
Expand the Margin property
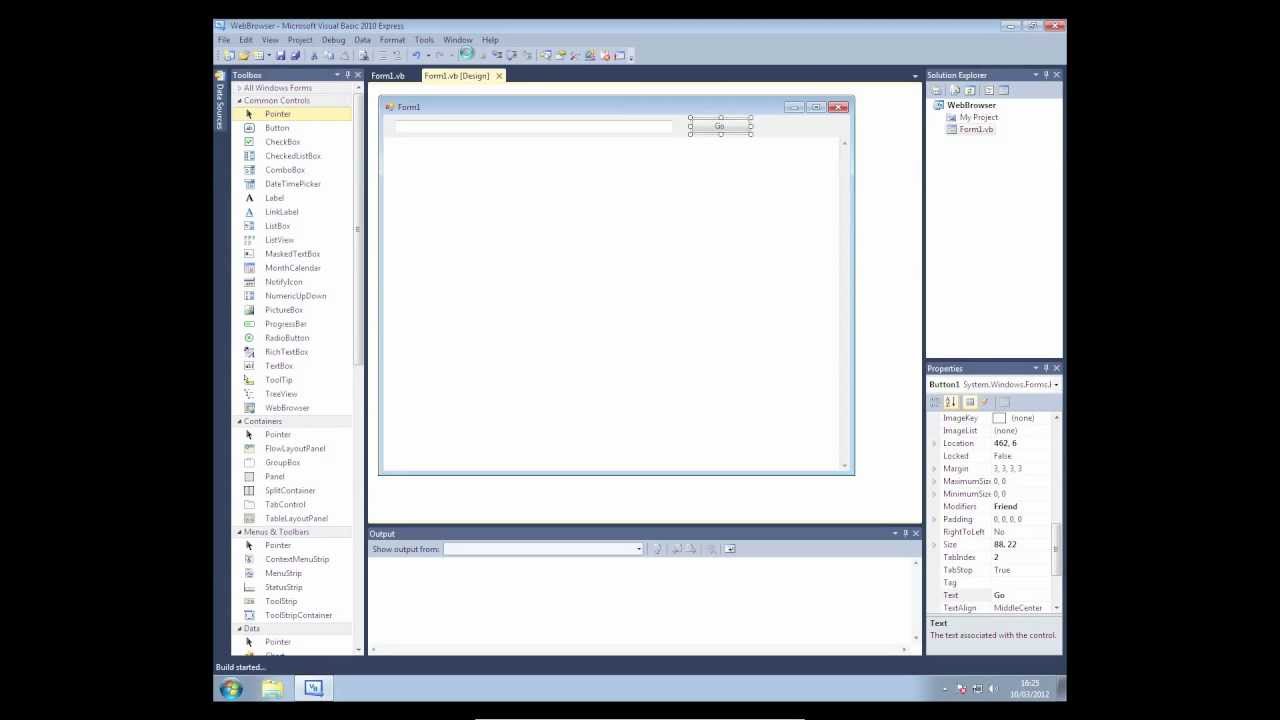tap(935, 469)
